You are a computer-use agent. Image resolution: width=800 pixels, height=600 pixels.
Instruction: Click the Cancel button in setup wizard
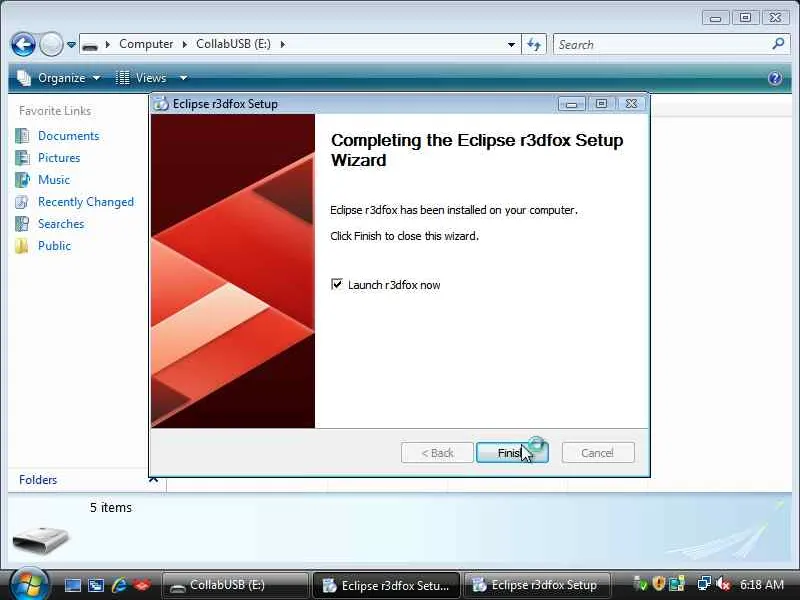click(x=598, y=453)
